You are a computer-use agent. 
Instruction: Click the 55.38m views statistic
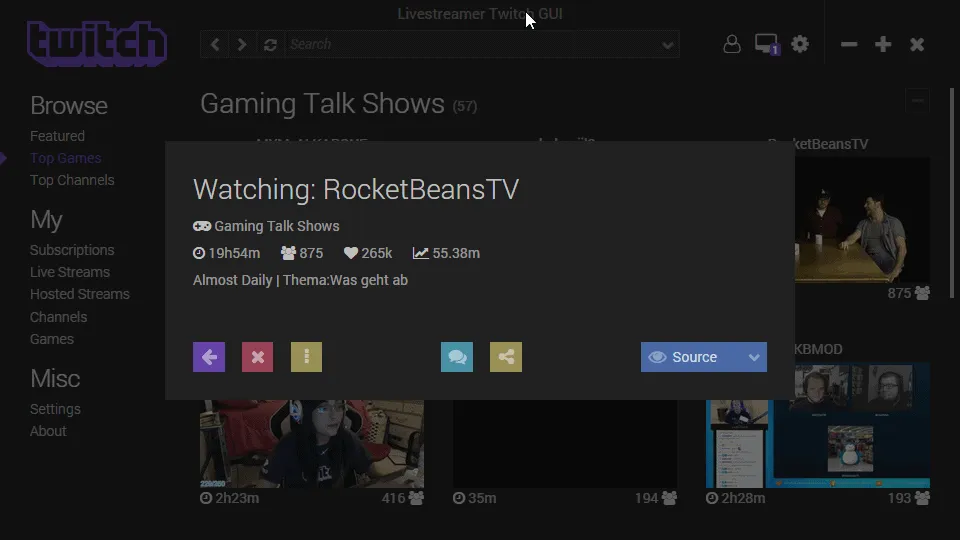(x=446, y=253)
